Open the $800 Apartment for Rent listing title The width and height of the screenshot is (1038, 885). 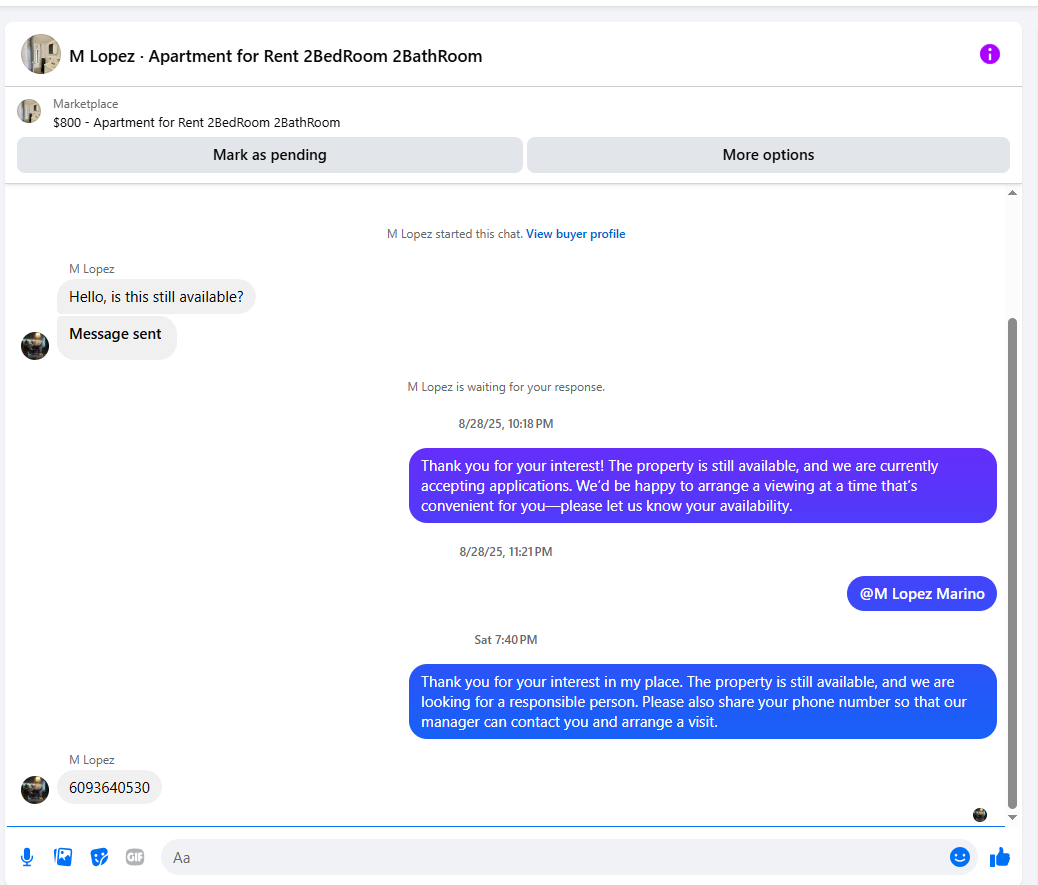[197, 123]
